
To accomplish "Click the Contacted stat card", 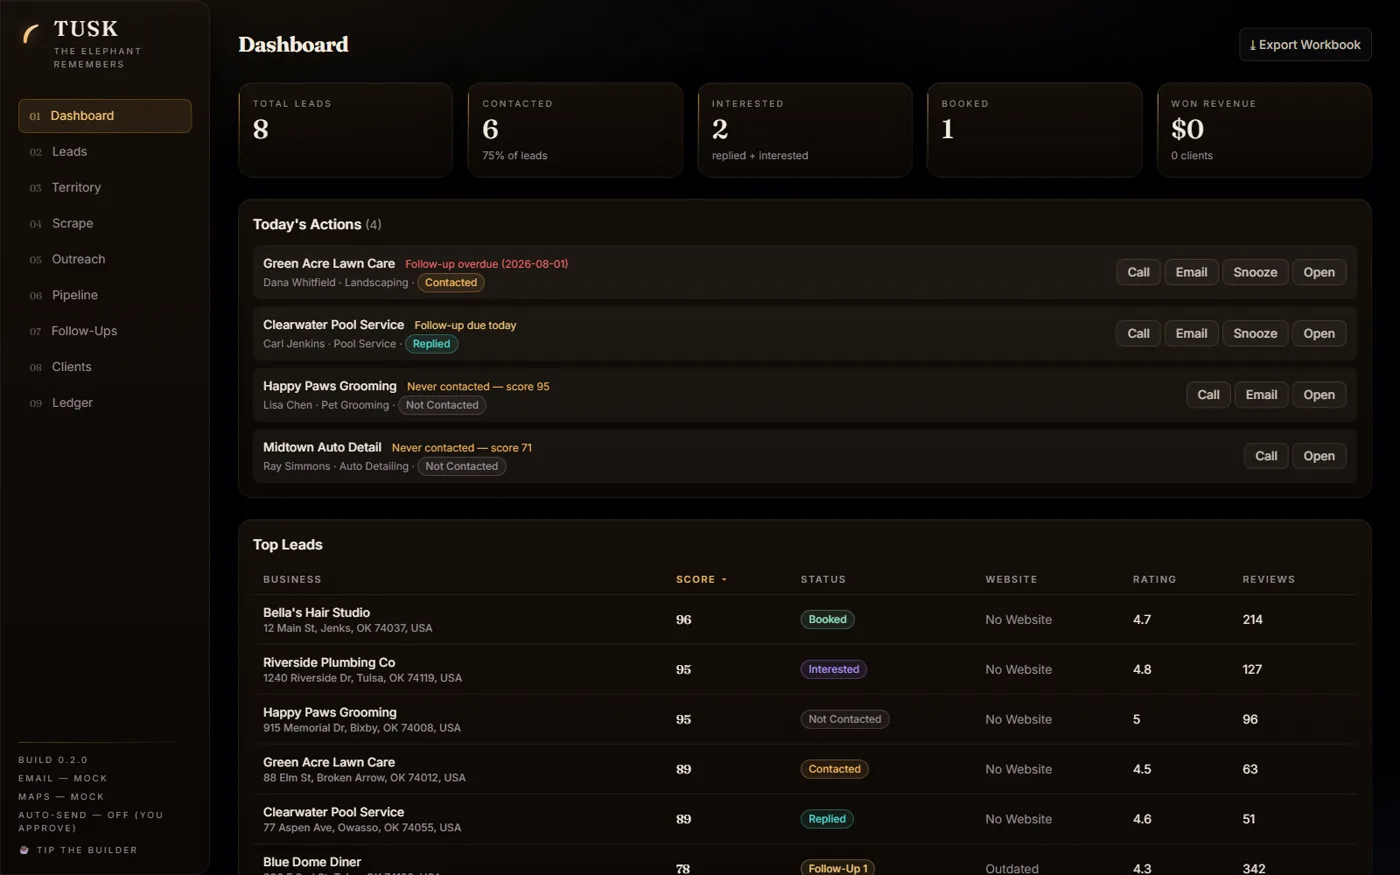I will coord(575,130).
